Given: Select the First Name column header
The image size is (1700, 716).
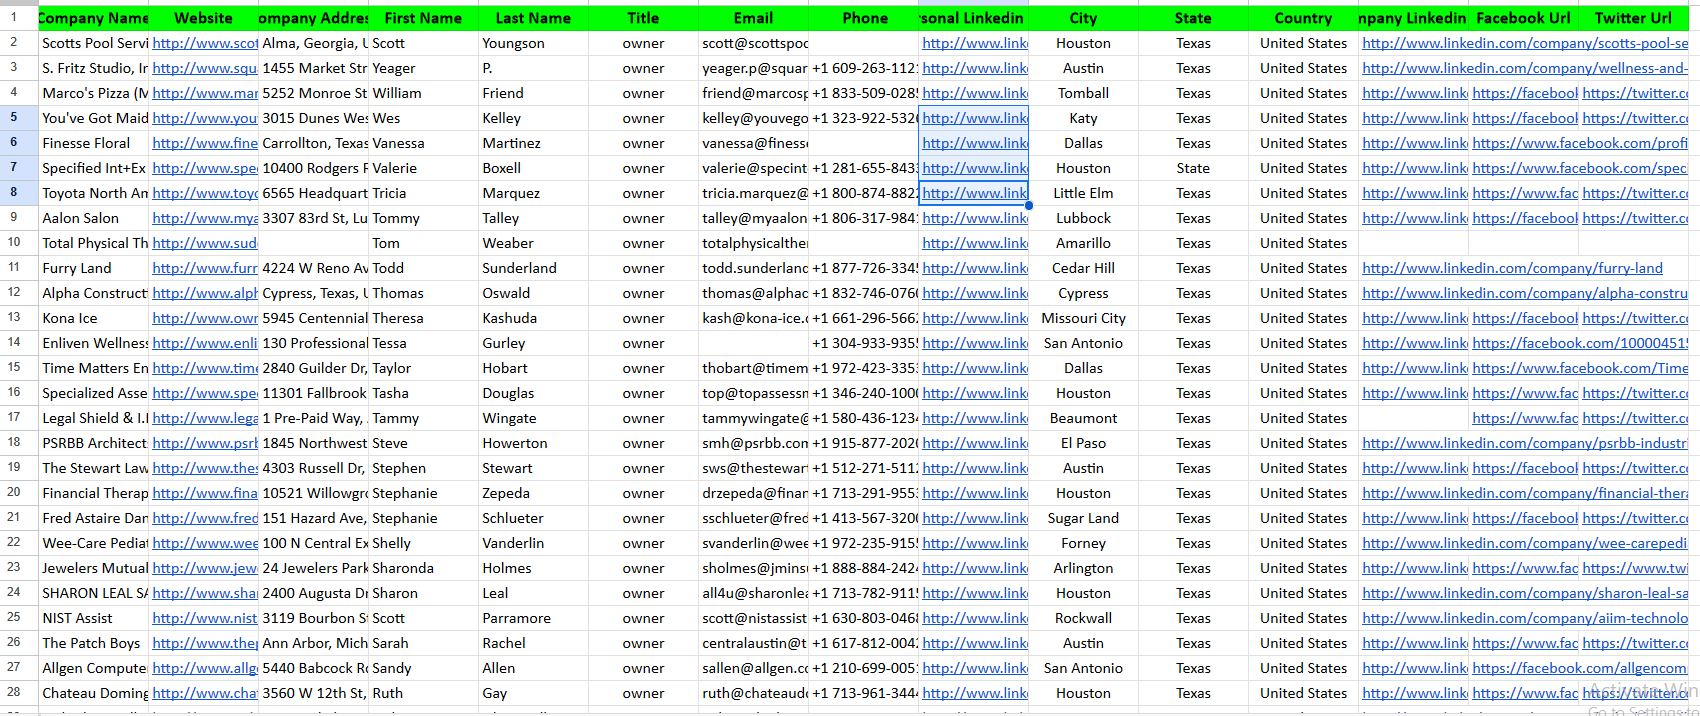Looking at the screenshot, I should 423,18.
